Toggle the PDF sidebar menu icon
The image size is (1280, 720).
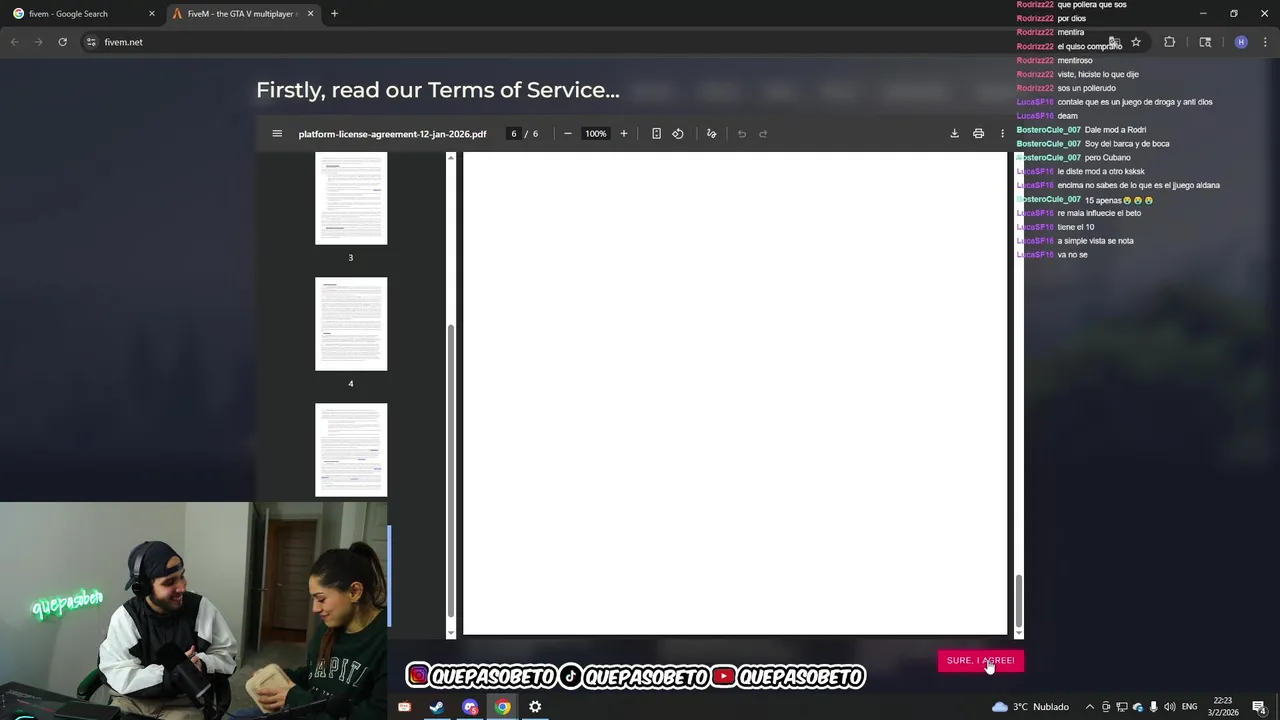tap(277, 134)
